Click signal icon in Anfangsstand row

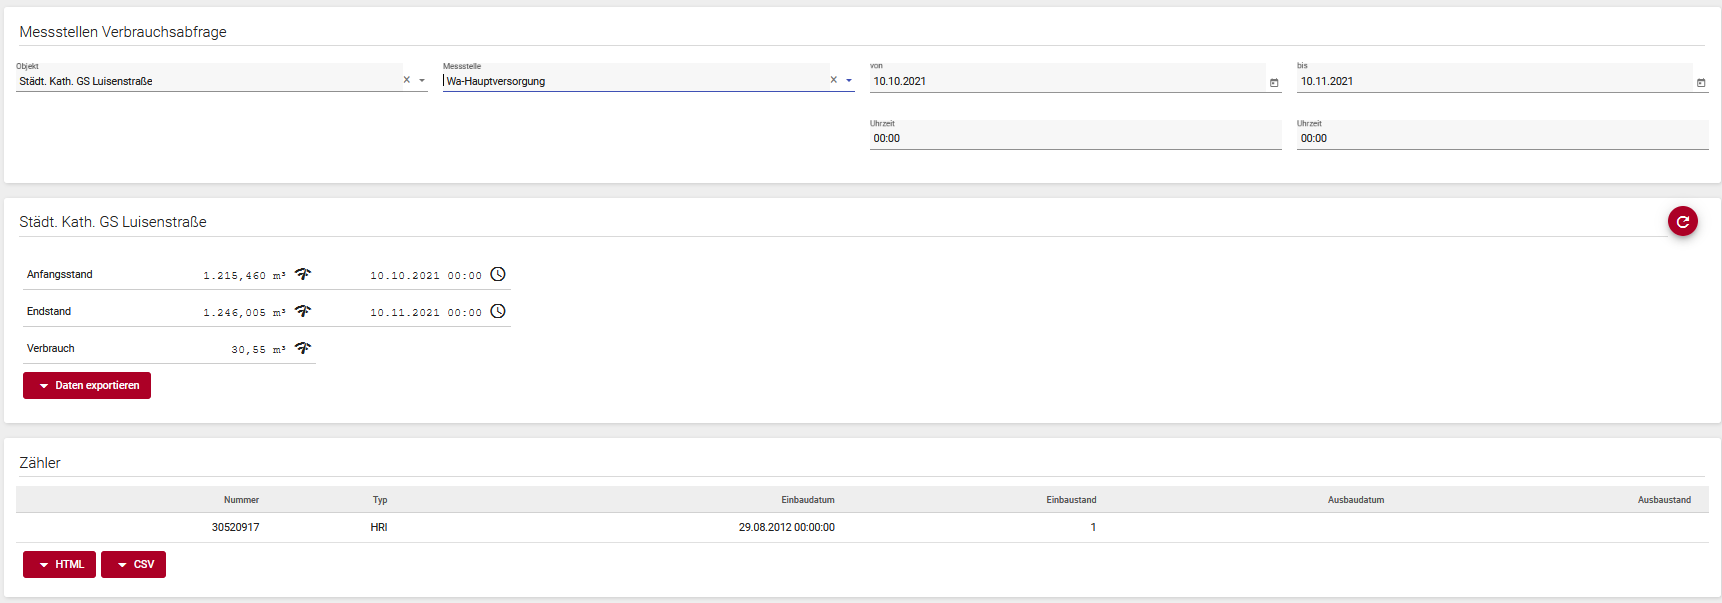coord(303,274)
